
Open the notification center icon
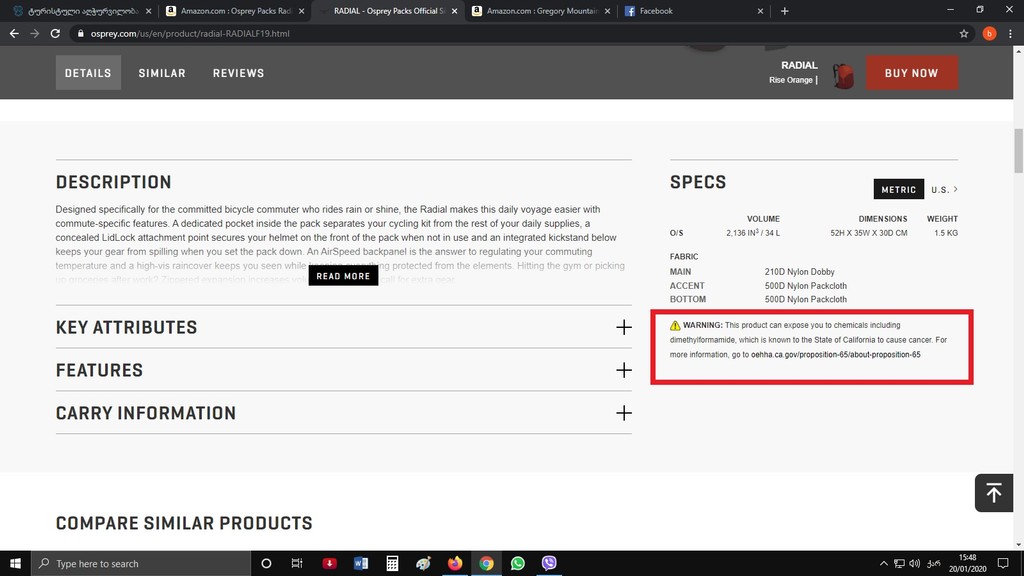[x=1003, y=564]
